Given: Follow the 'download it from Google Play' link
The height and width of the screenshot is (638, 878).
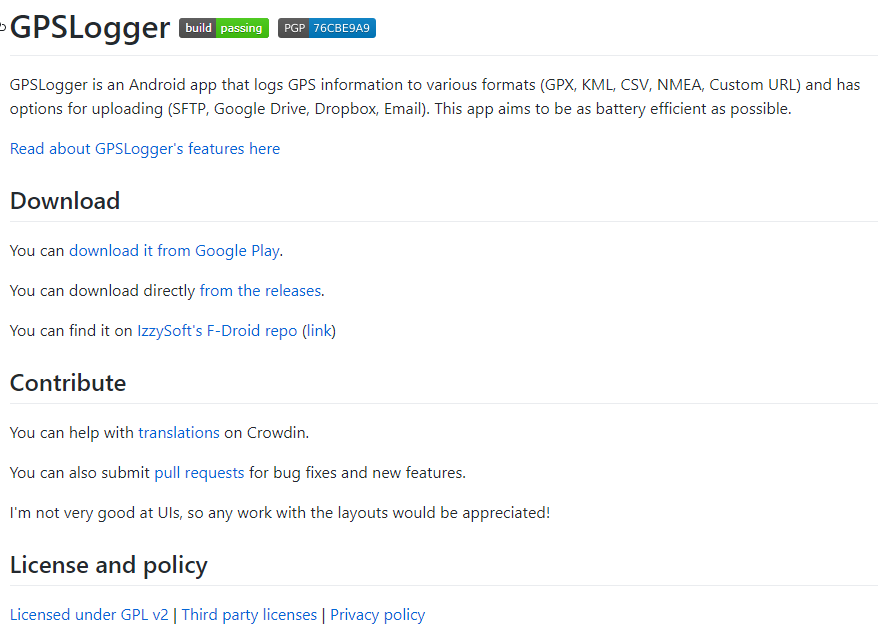Looking at the screenshot, I should coord(174,251).
